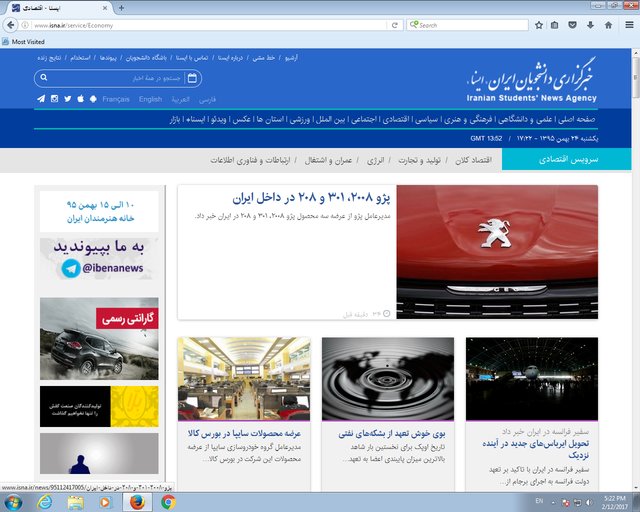Select the انرژی sub-section tab
This screenshot has height=512, width=640.
375,160
